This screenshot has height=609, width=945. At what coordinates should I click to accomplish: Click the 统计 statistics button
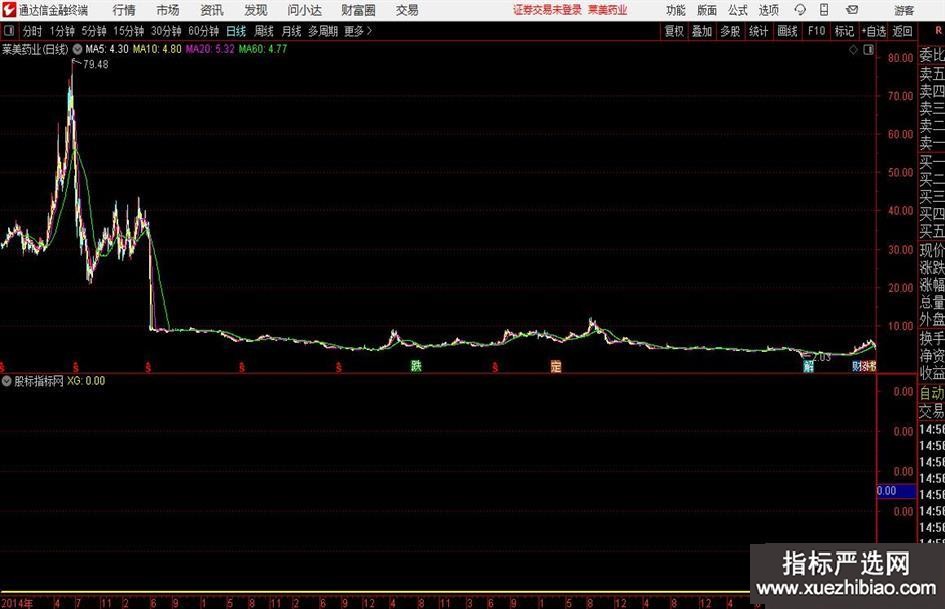(758, 31)
